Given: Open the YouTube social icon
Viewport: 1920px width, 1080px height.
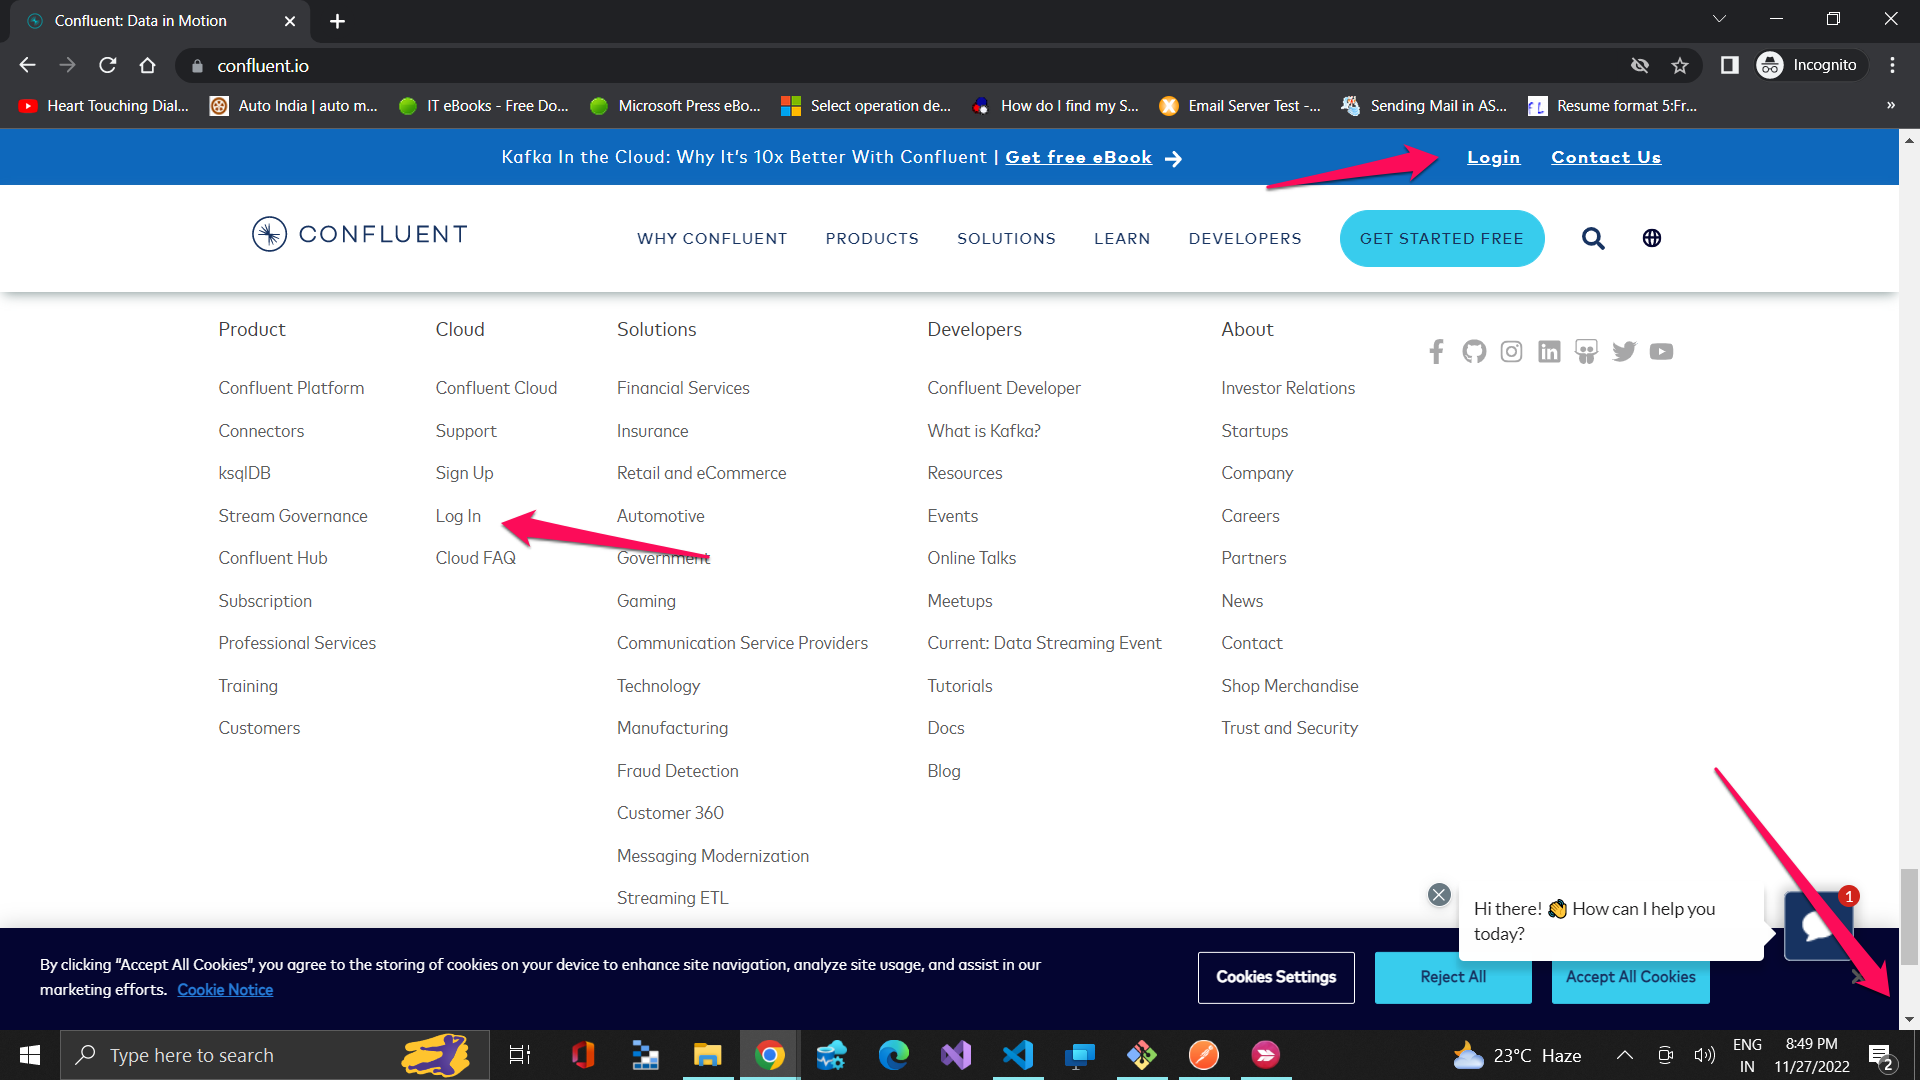Looking at the screenshot, I should (x=1661, y=352).
